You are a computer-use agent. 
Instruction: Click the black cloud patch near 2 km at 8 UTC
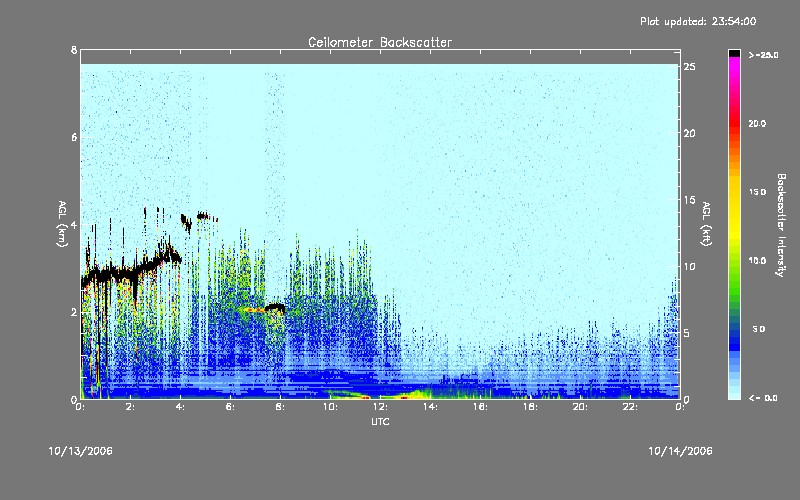pos(276,308)
